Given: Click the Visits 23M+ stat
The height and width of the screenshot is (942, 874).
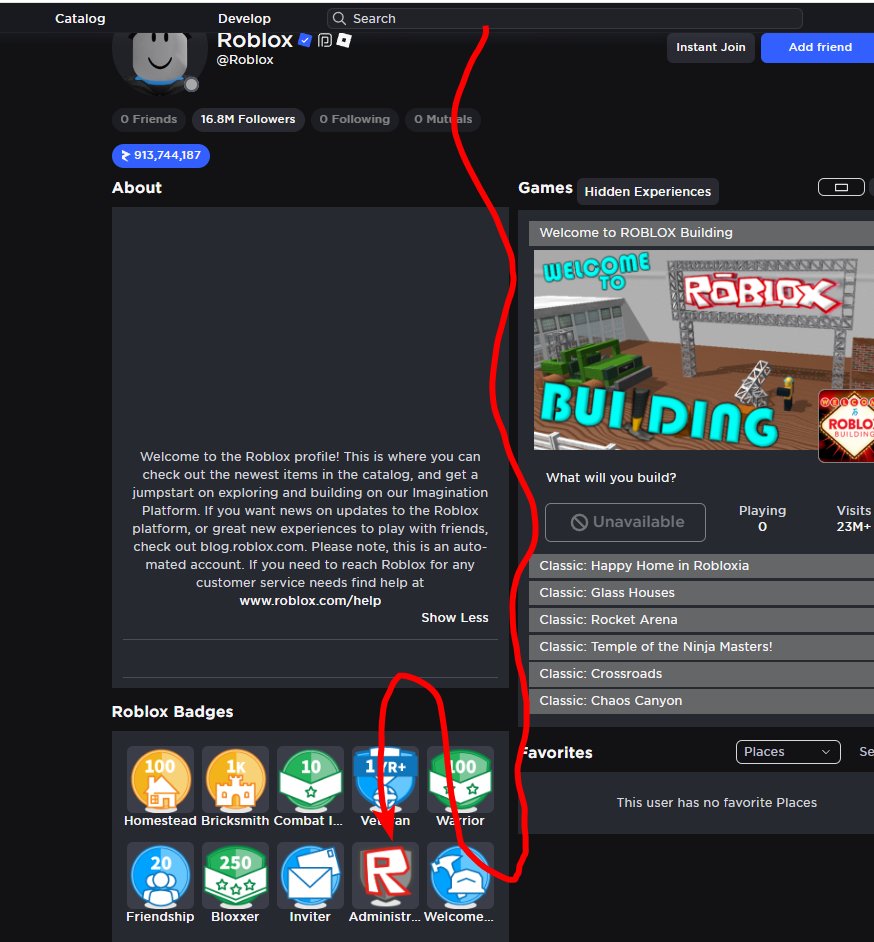Looking at the screenshot, I should [x=854, y=518].
